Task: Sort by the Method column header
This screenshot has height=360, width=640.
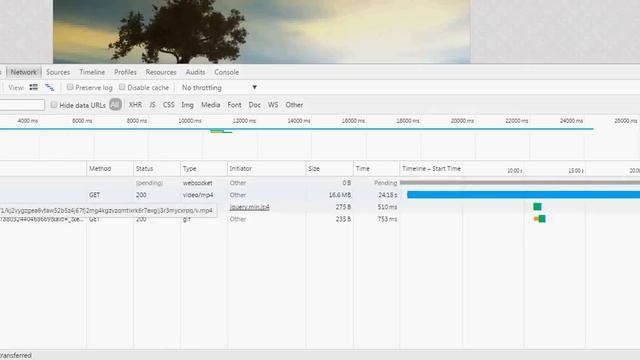Action: (110, 169)
